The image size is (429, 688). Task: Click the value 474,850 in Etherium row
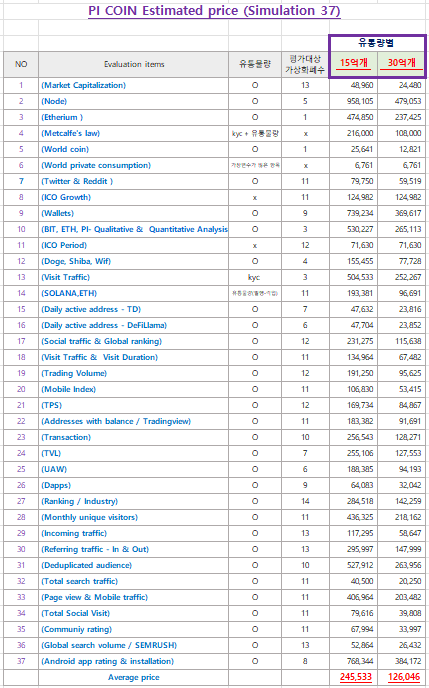coord(360,118)
